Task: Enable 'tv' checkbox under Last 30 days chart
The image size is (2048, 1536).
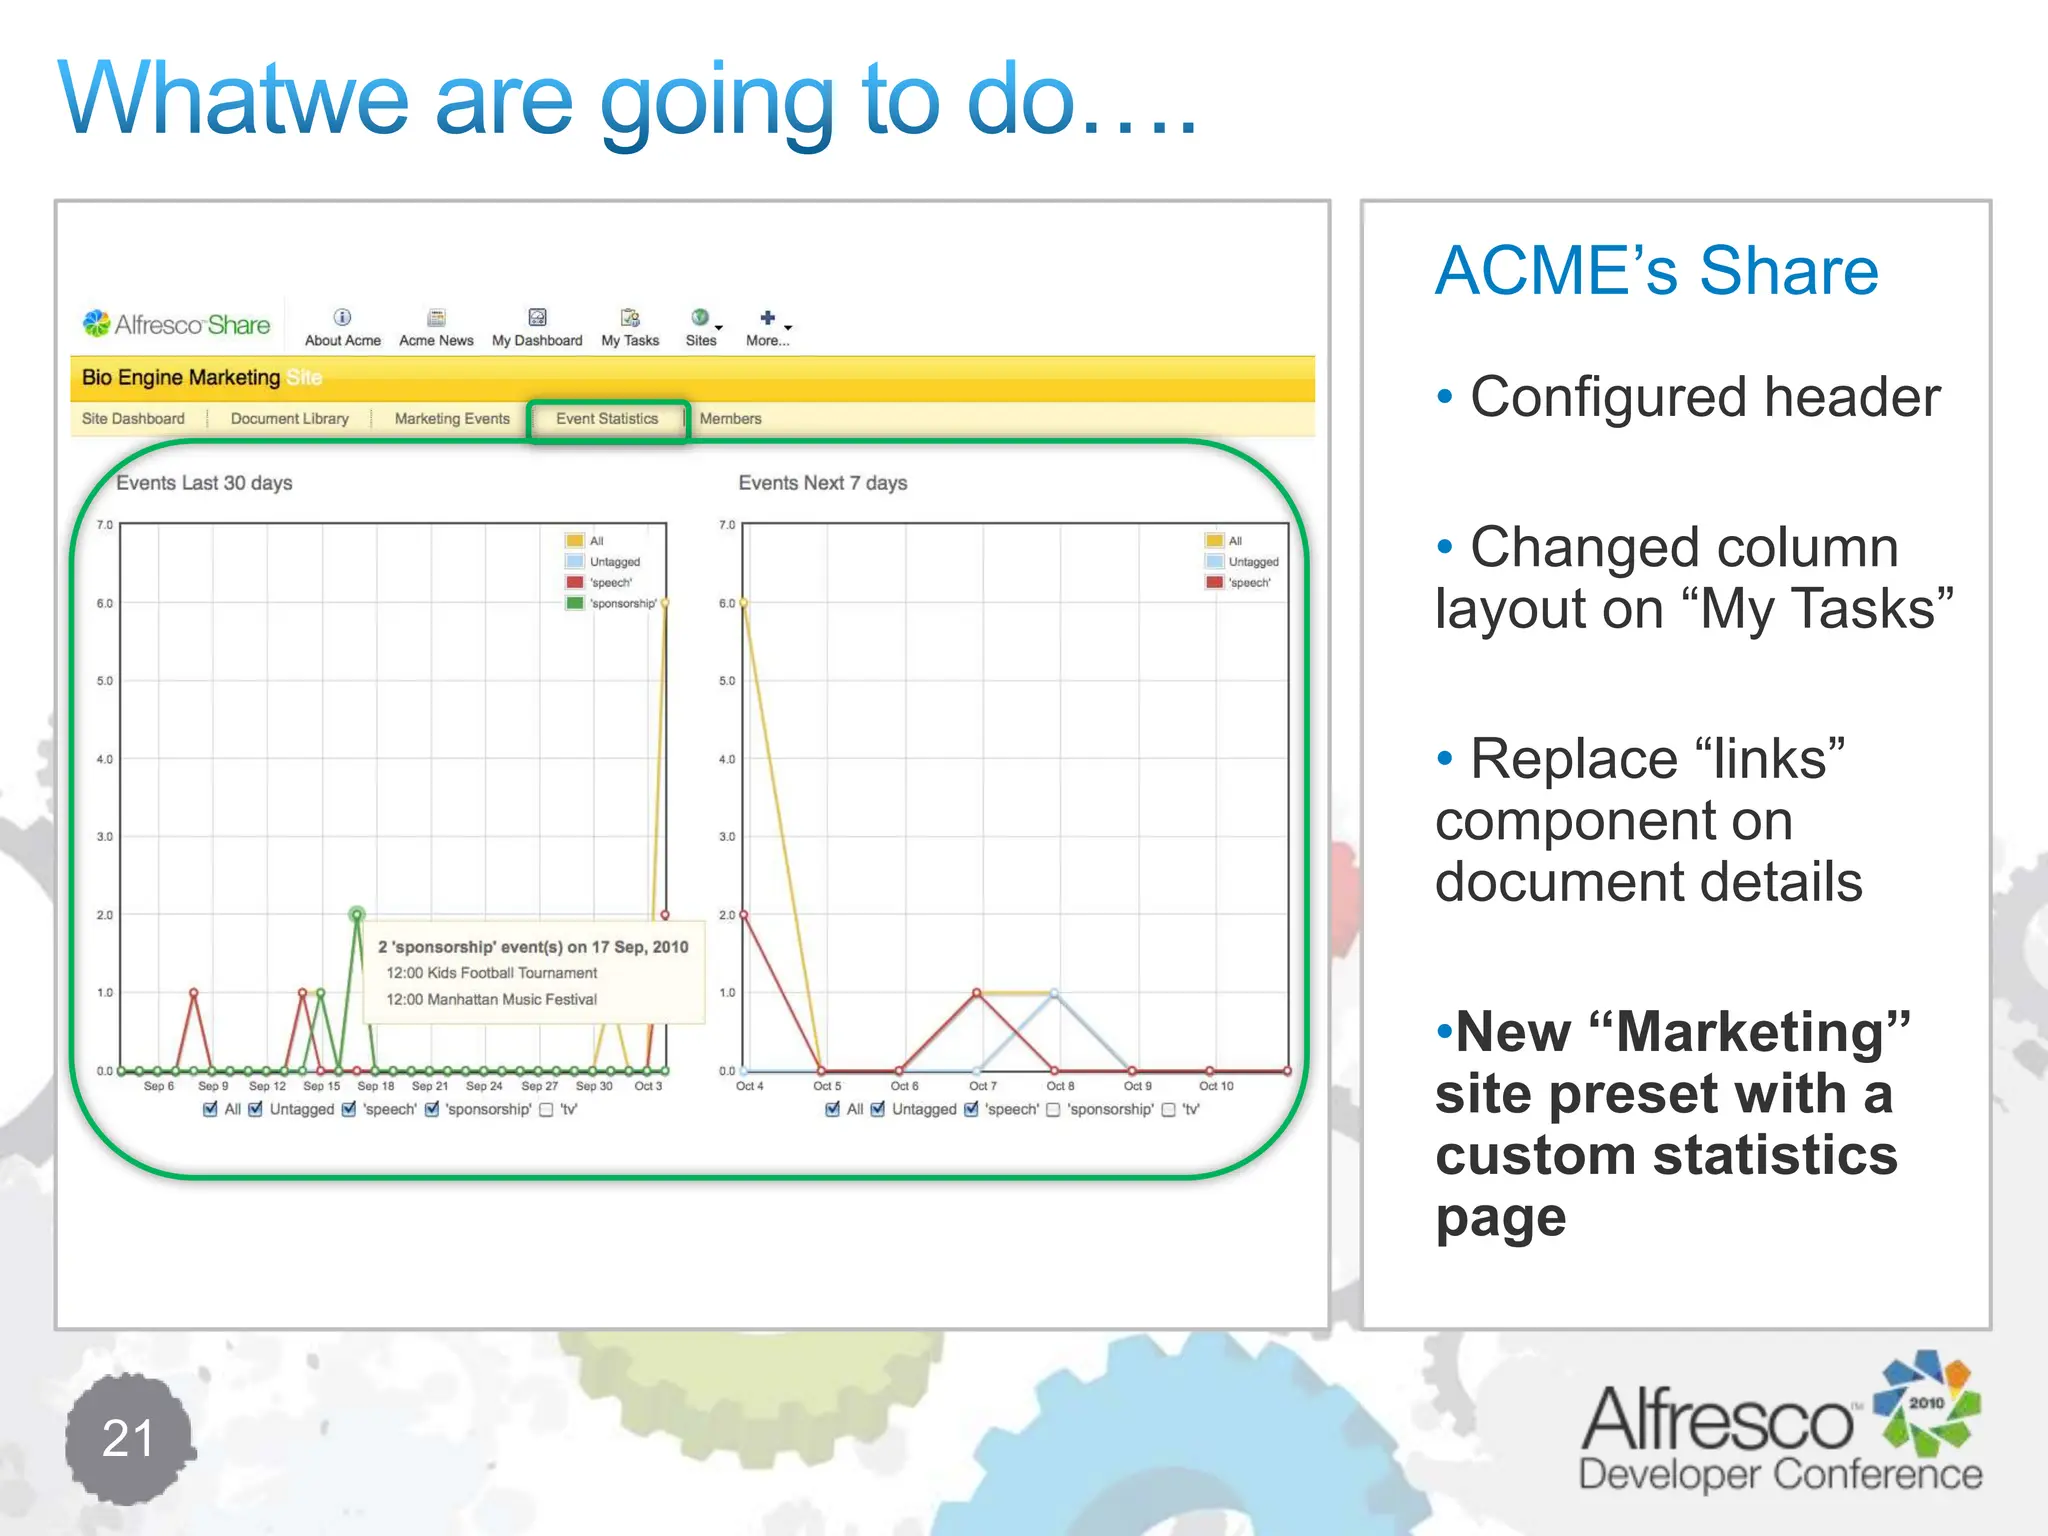Action: tap(546, 1109)
